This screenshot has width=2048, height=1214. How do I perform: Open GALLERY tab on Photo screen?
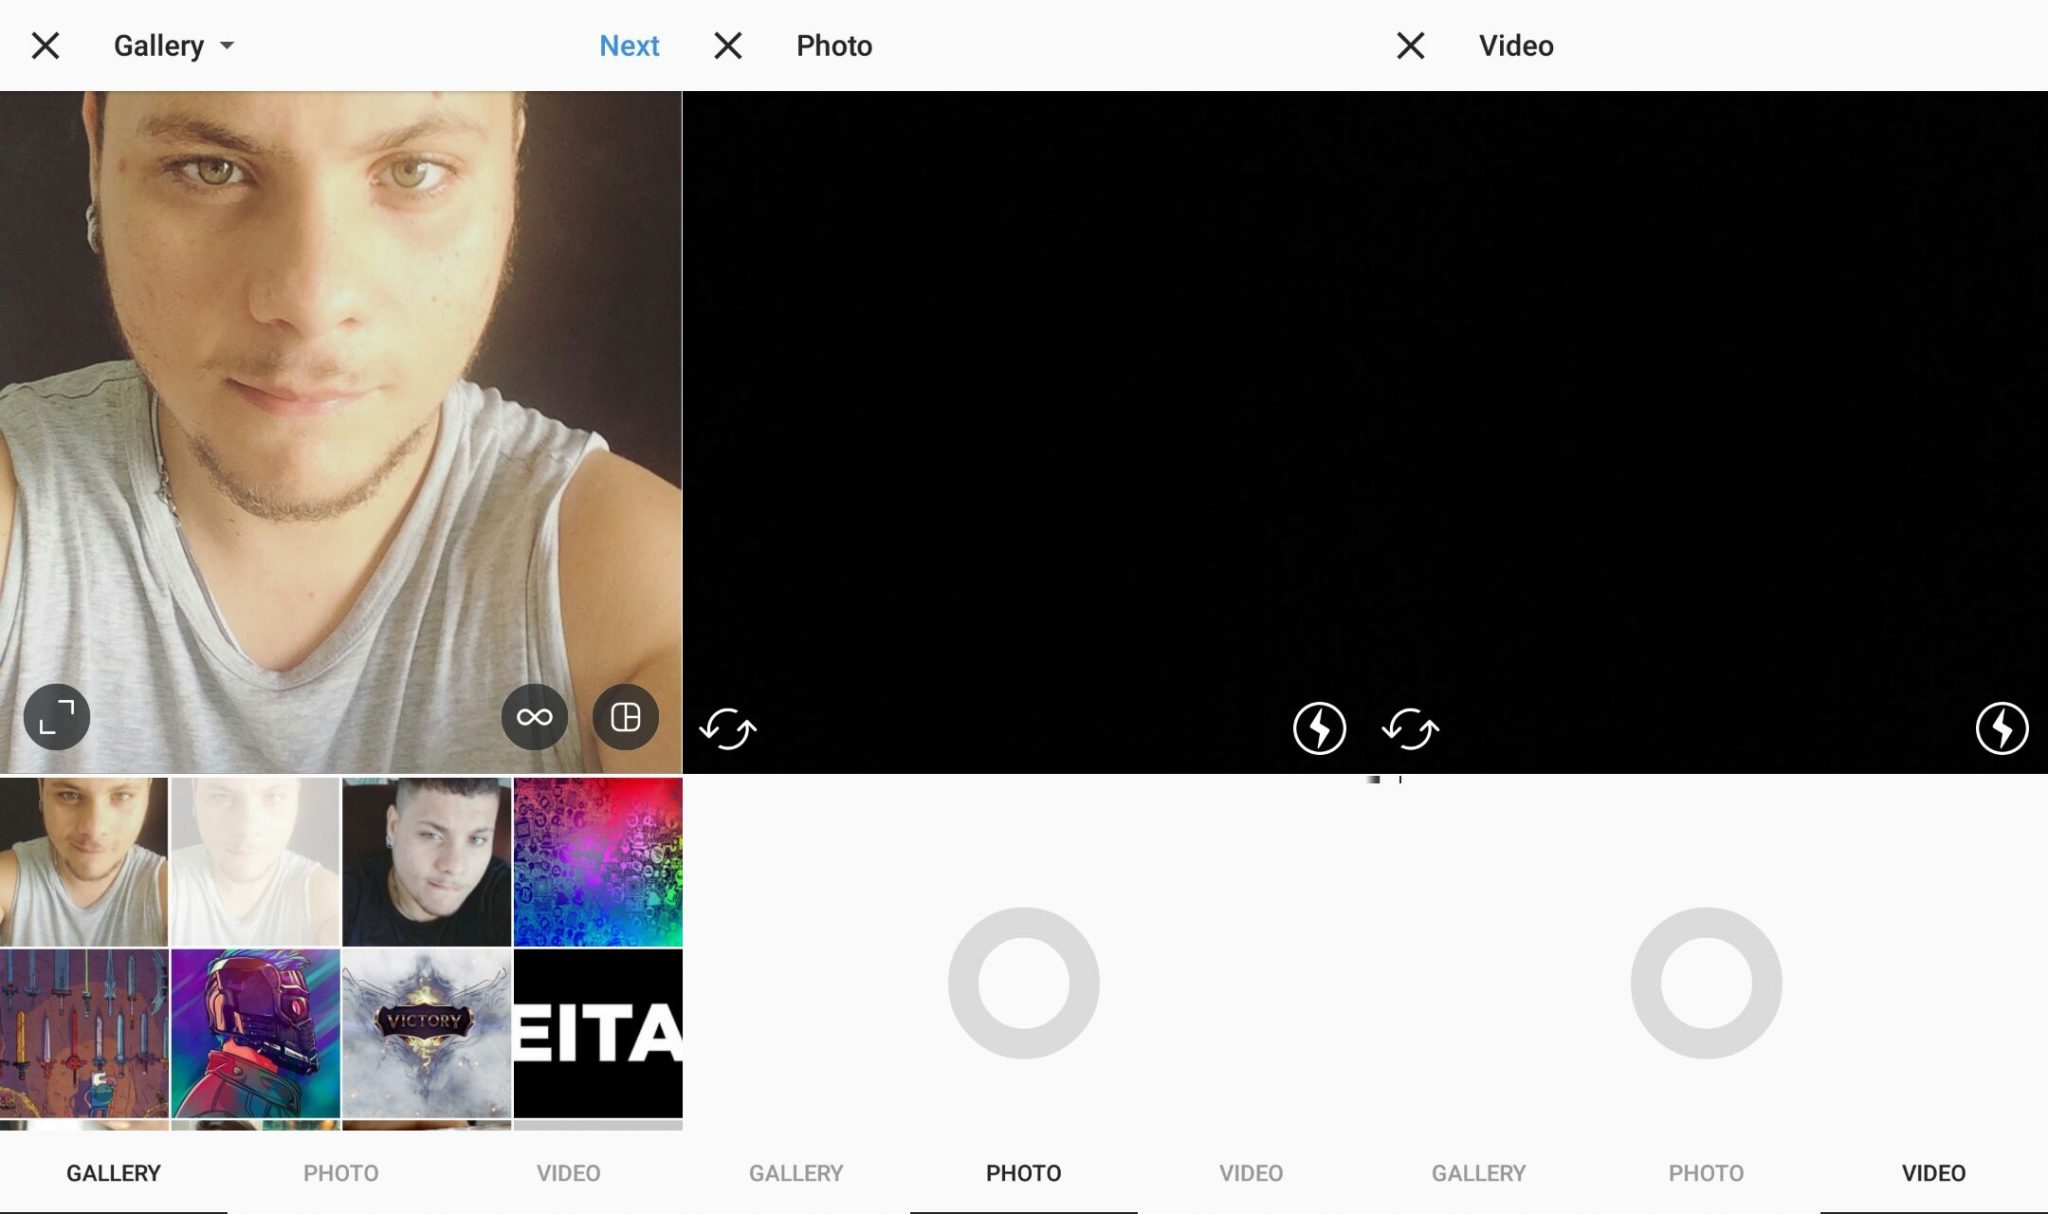point(796,1173)
